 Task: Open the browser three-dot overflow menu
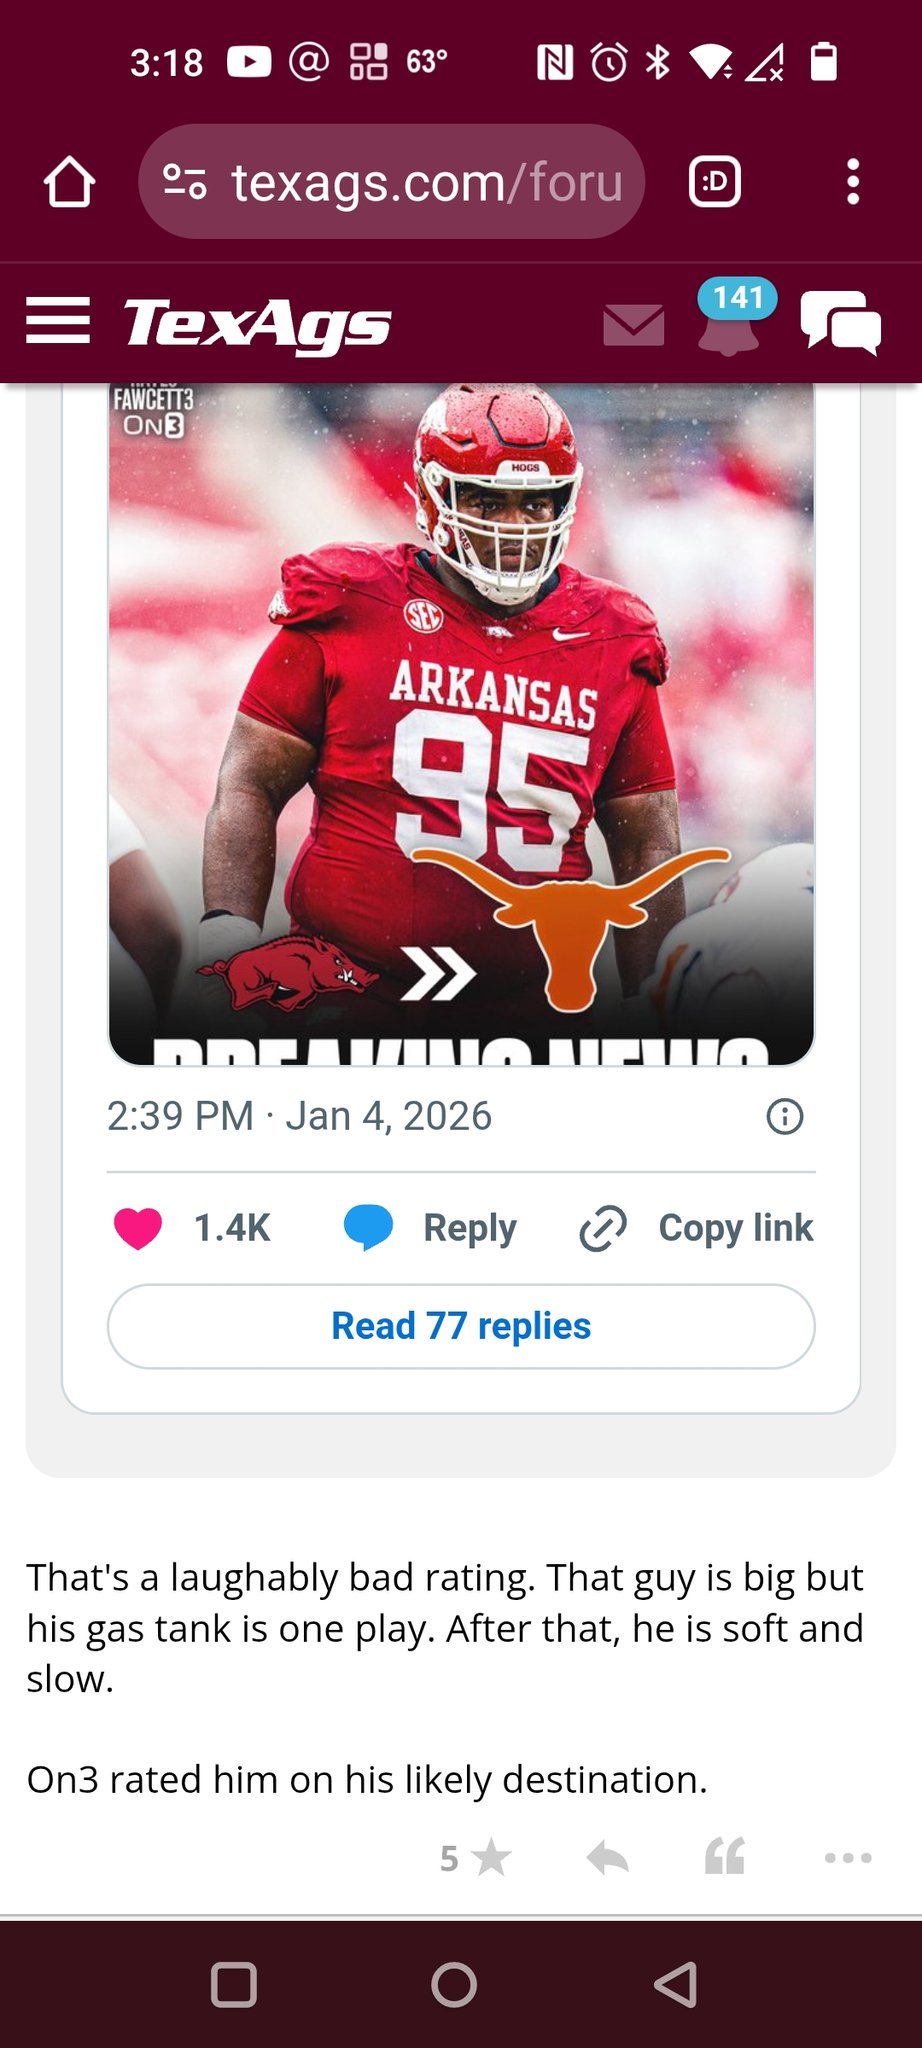click(x=852, y=182)
